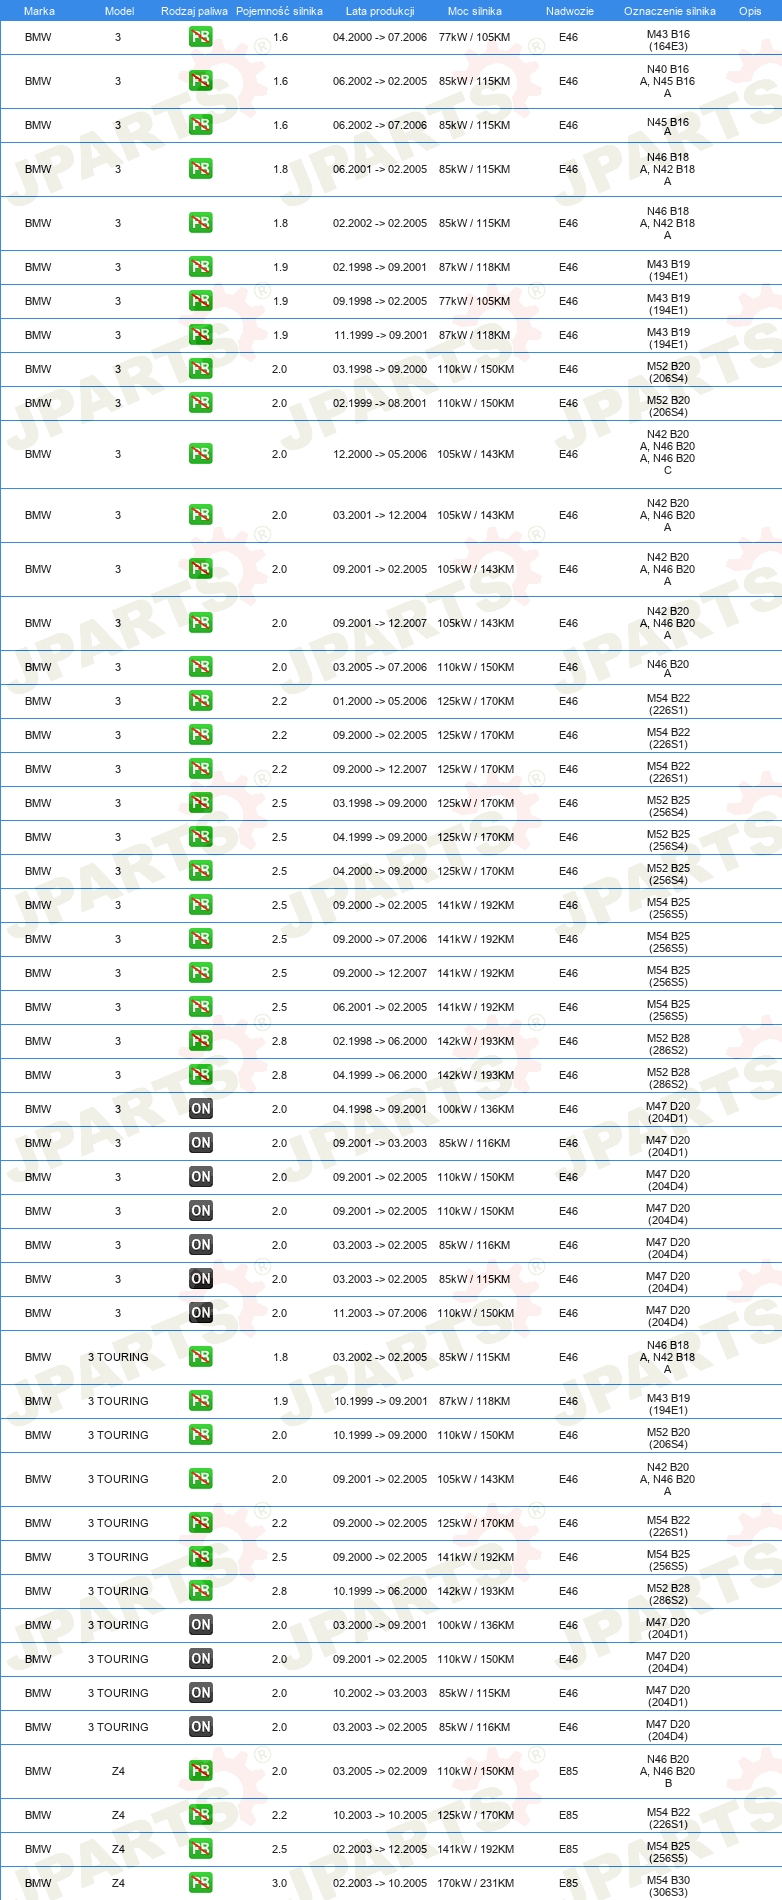
Task: Select petrol icon in Z4 03.2005 -> 02.2009 row
Action: coord(201,1771)
